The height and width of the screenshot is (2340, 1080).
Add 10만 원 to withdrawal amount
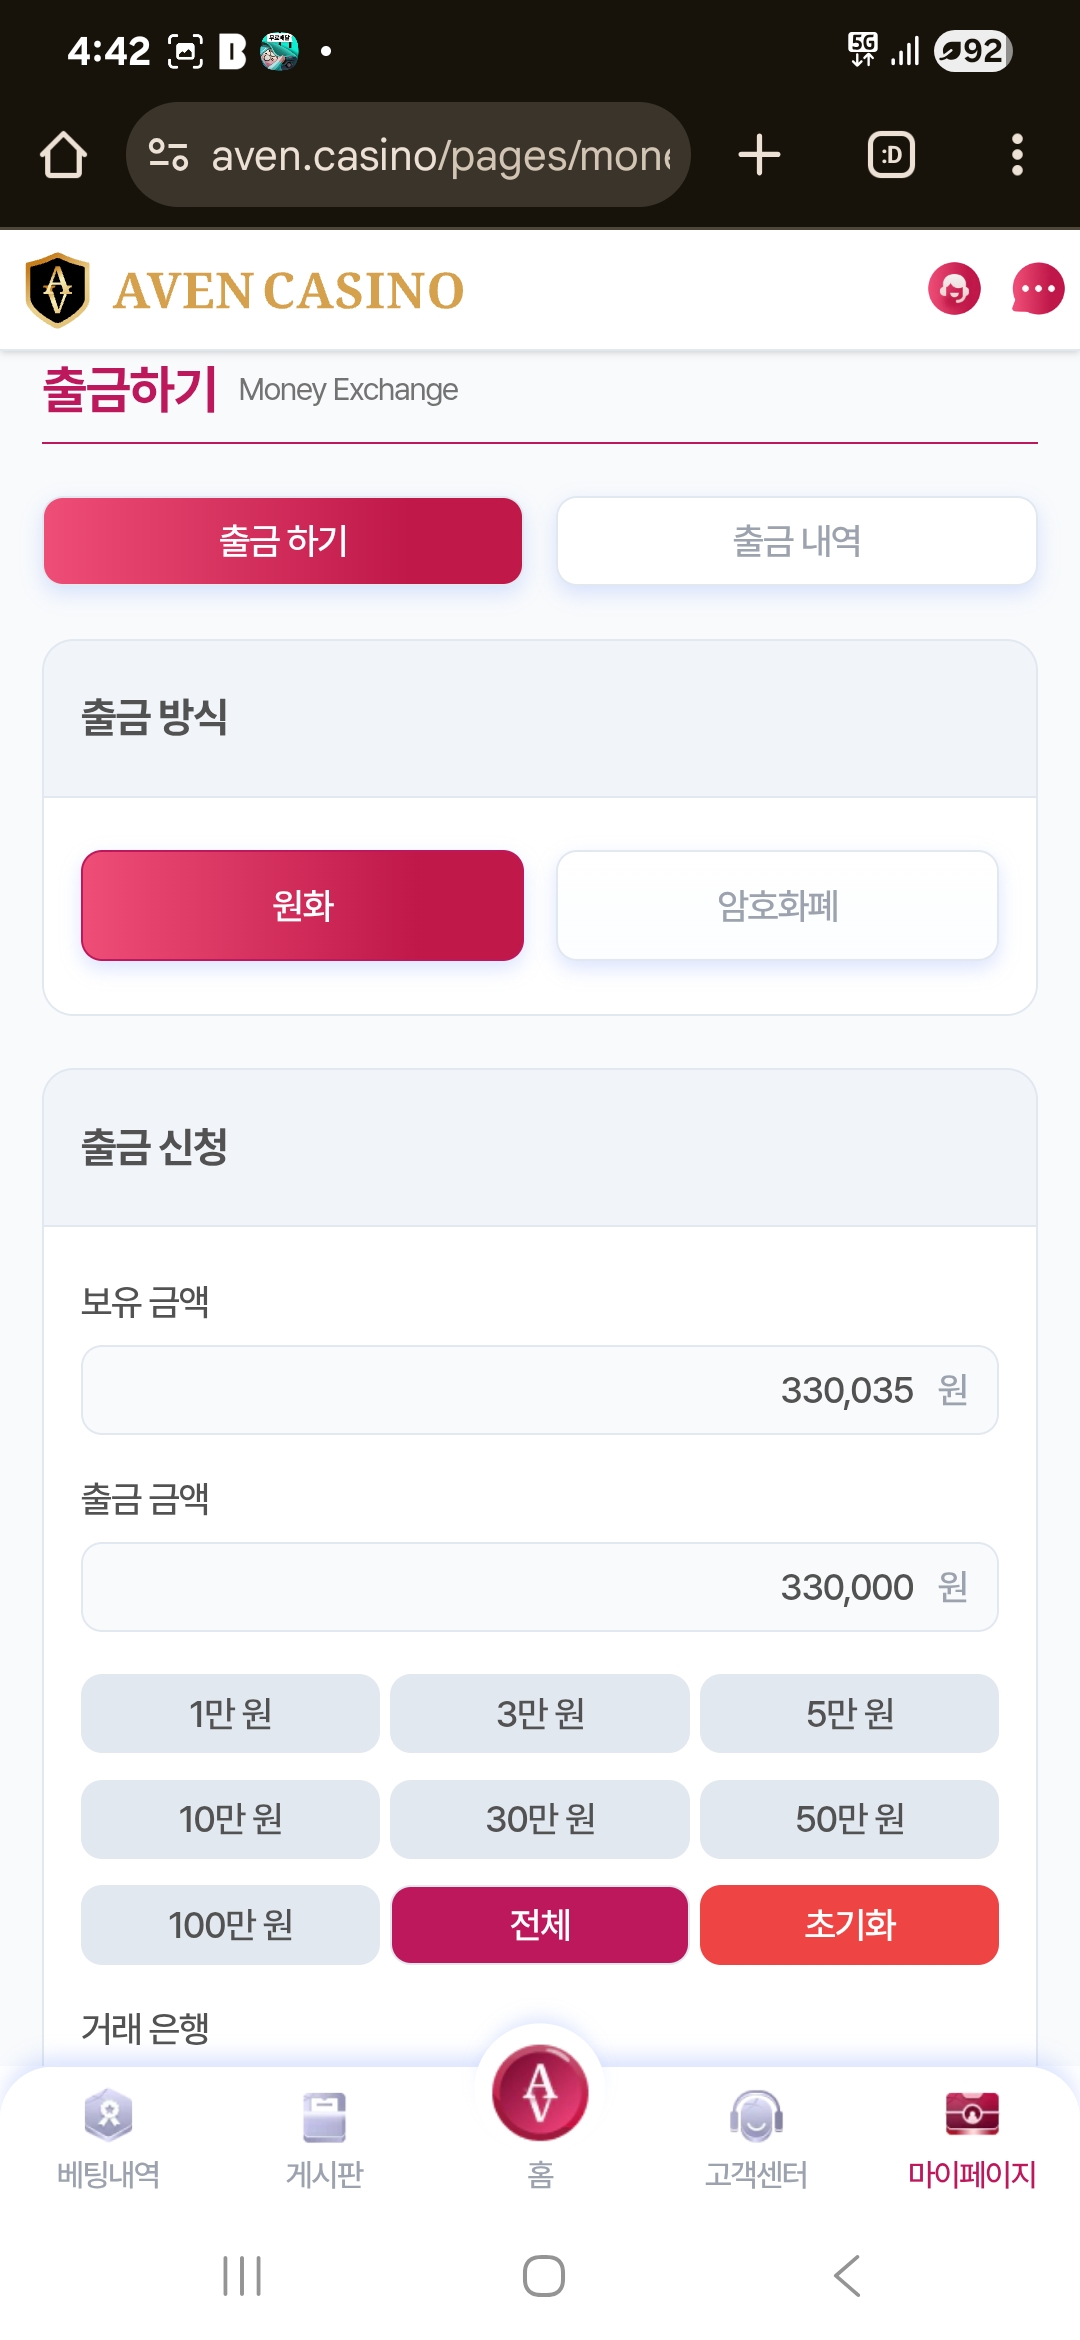(230, 1819)
